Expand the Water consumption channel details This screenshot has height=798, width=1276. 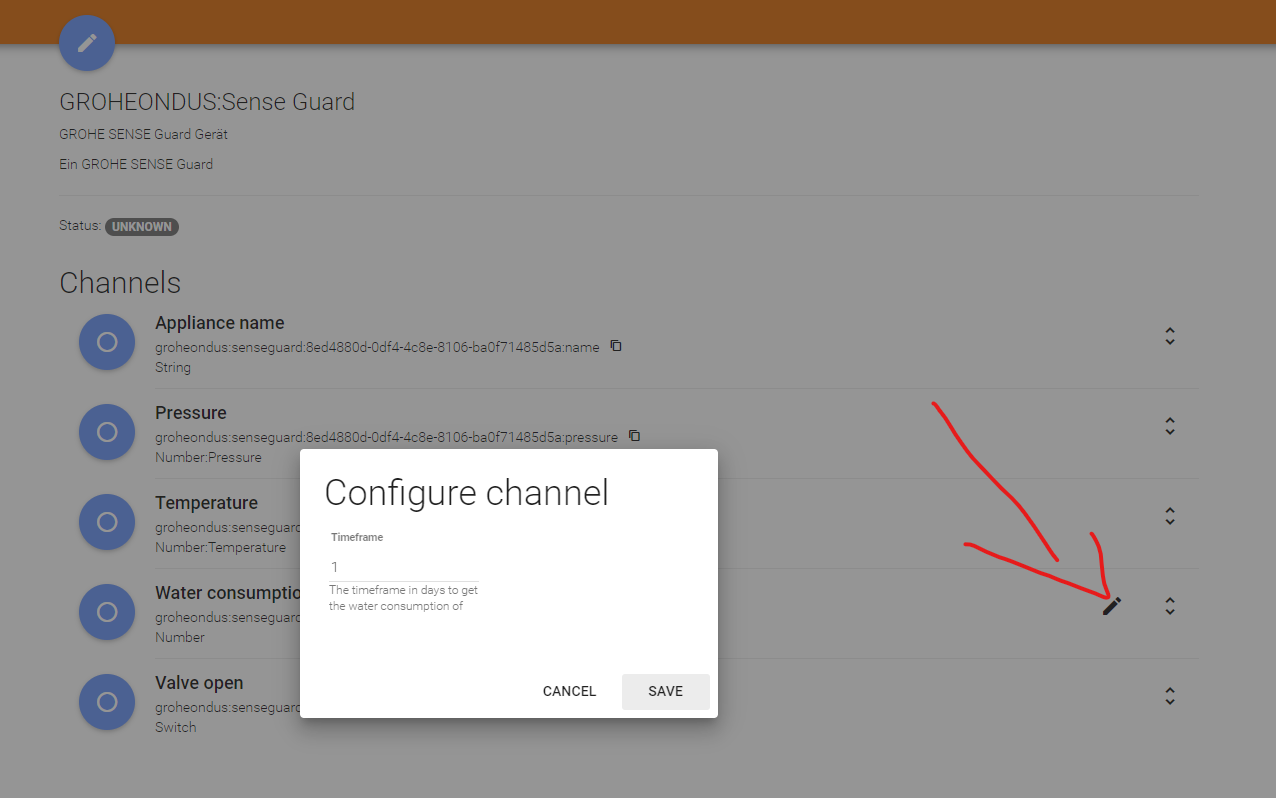click(x=1169, y=606)
